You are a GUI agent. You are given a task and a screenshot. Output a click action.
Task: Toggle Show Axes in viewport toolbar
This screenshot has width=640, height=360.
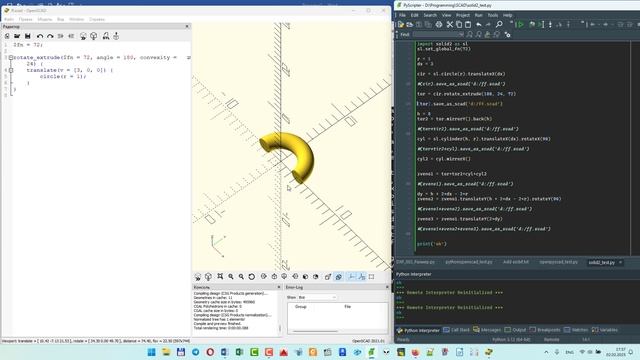(352, 277)
